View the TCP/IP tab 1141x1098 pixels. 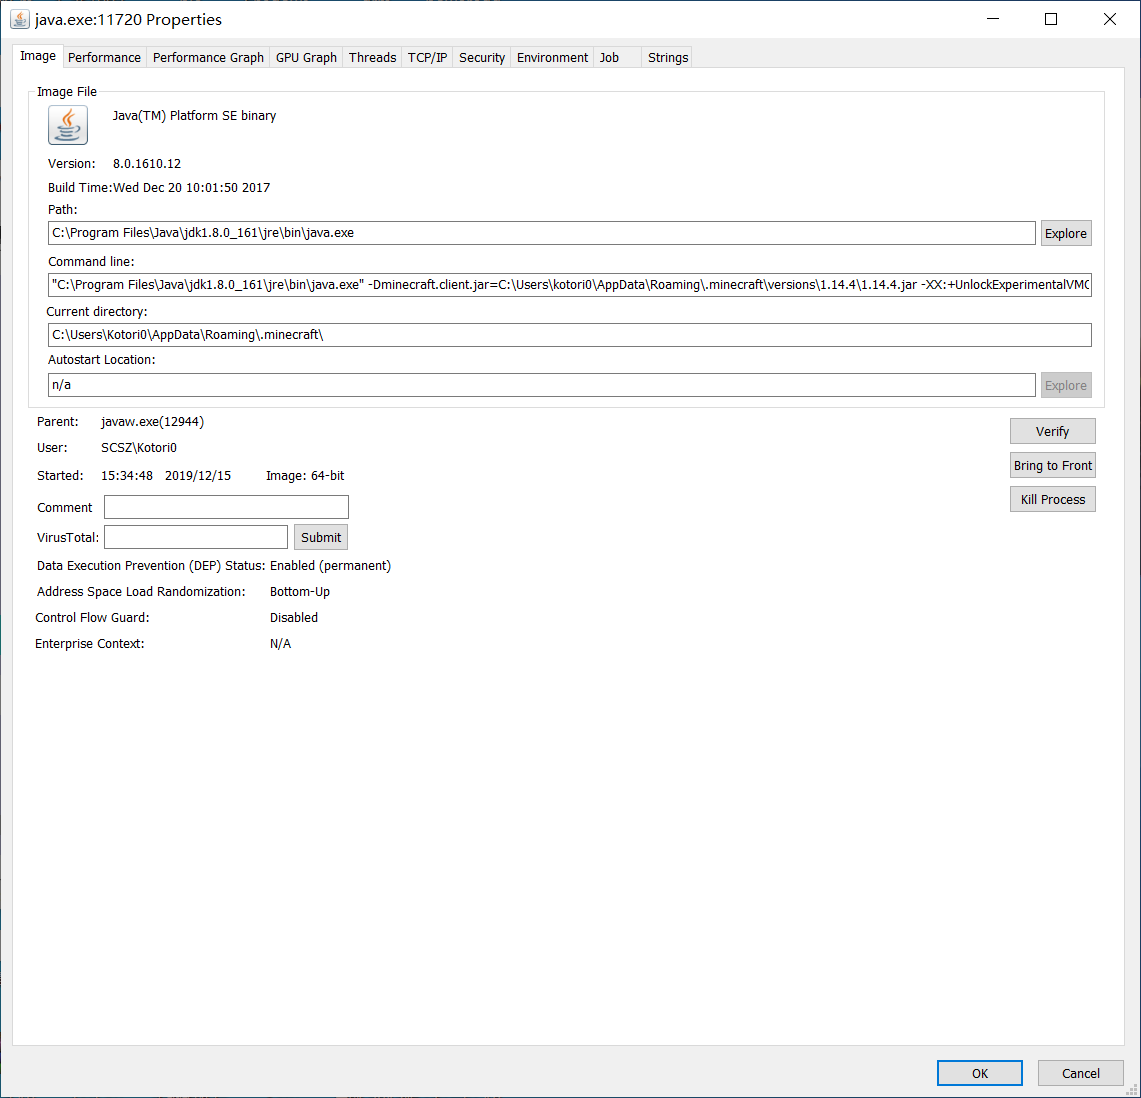tap(427, 57)
